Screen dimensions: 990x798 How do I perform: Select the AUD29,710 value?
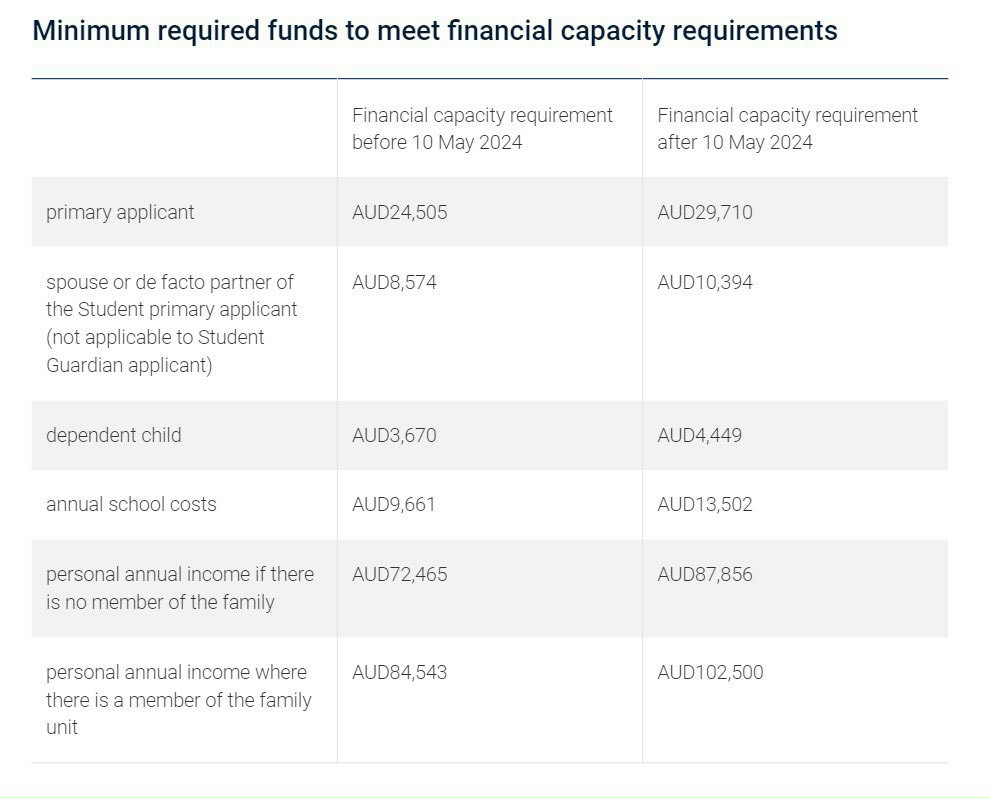tap(705, 212)
